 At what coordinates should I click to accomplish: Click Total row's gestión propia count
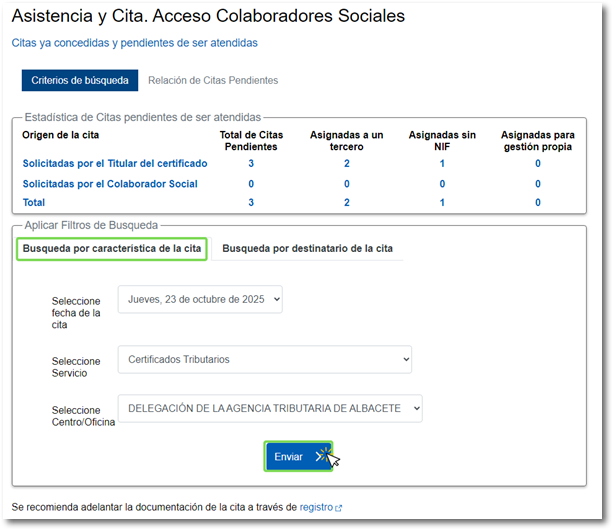537,203
